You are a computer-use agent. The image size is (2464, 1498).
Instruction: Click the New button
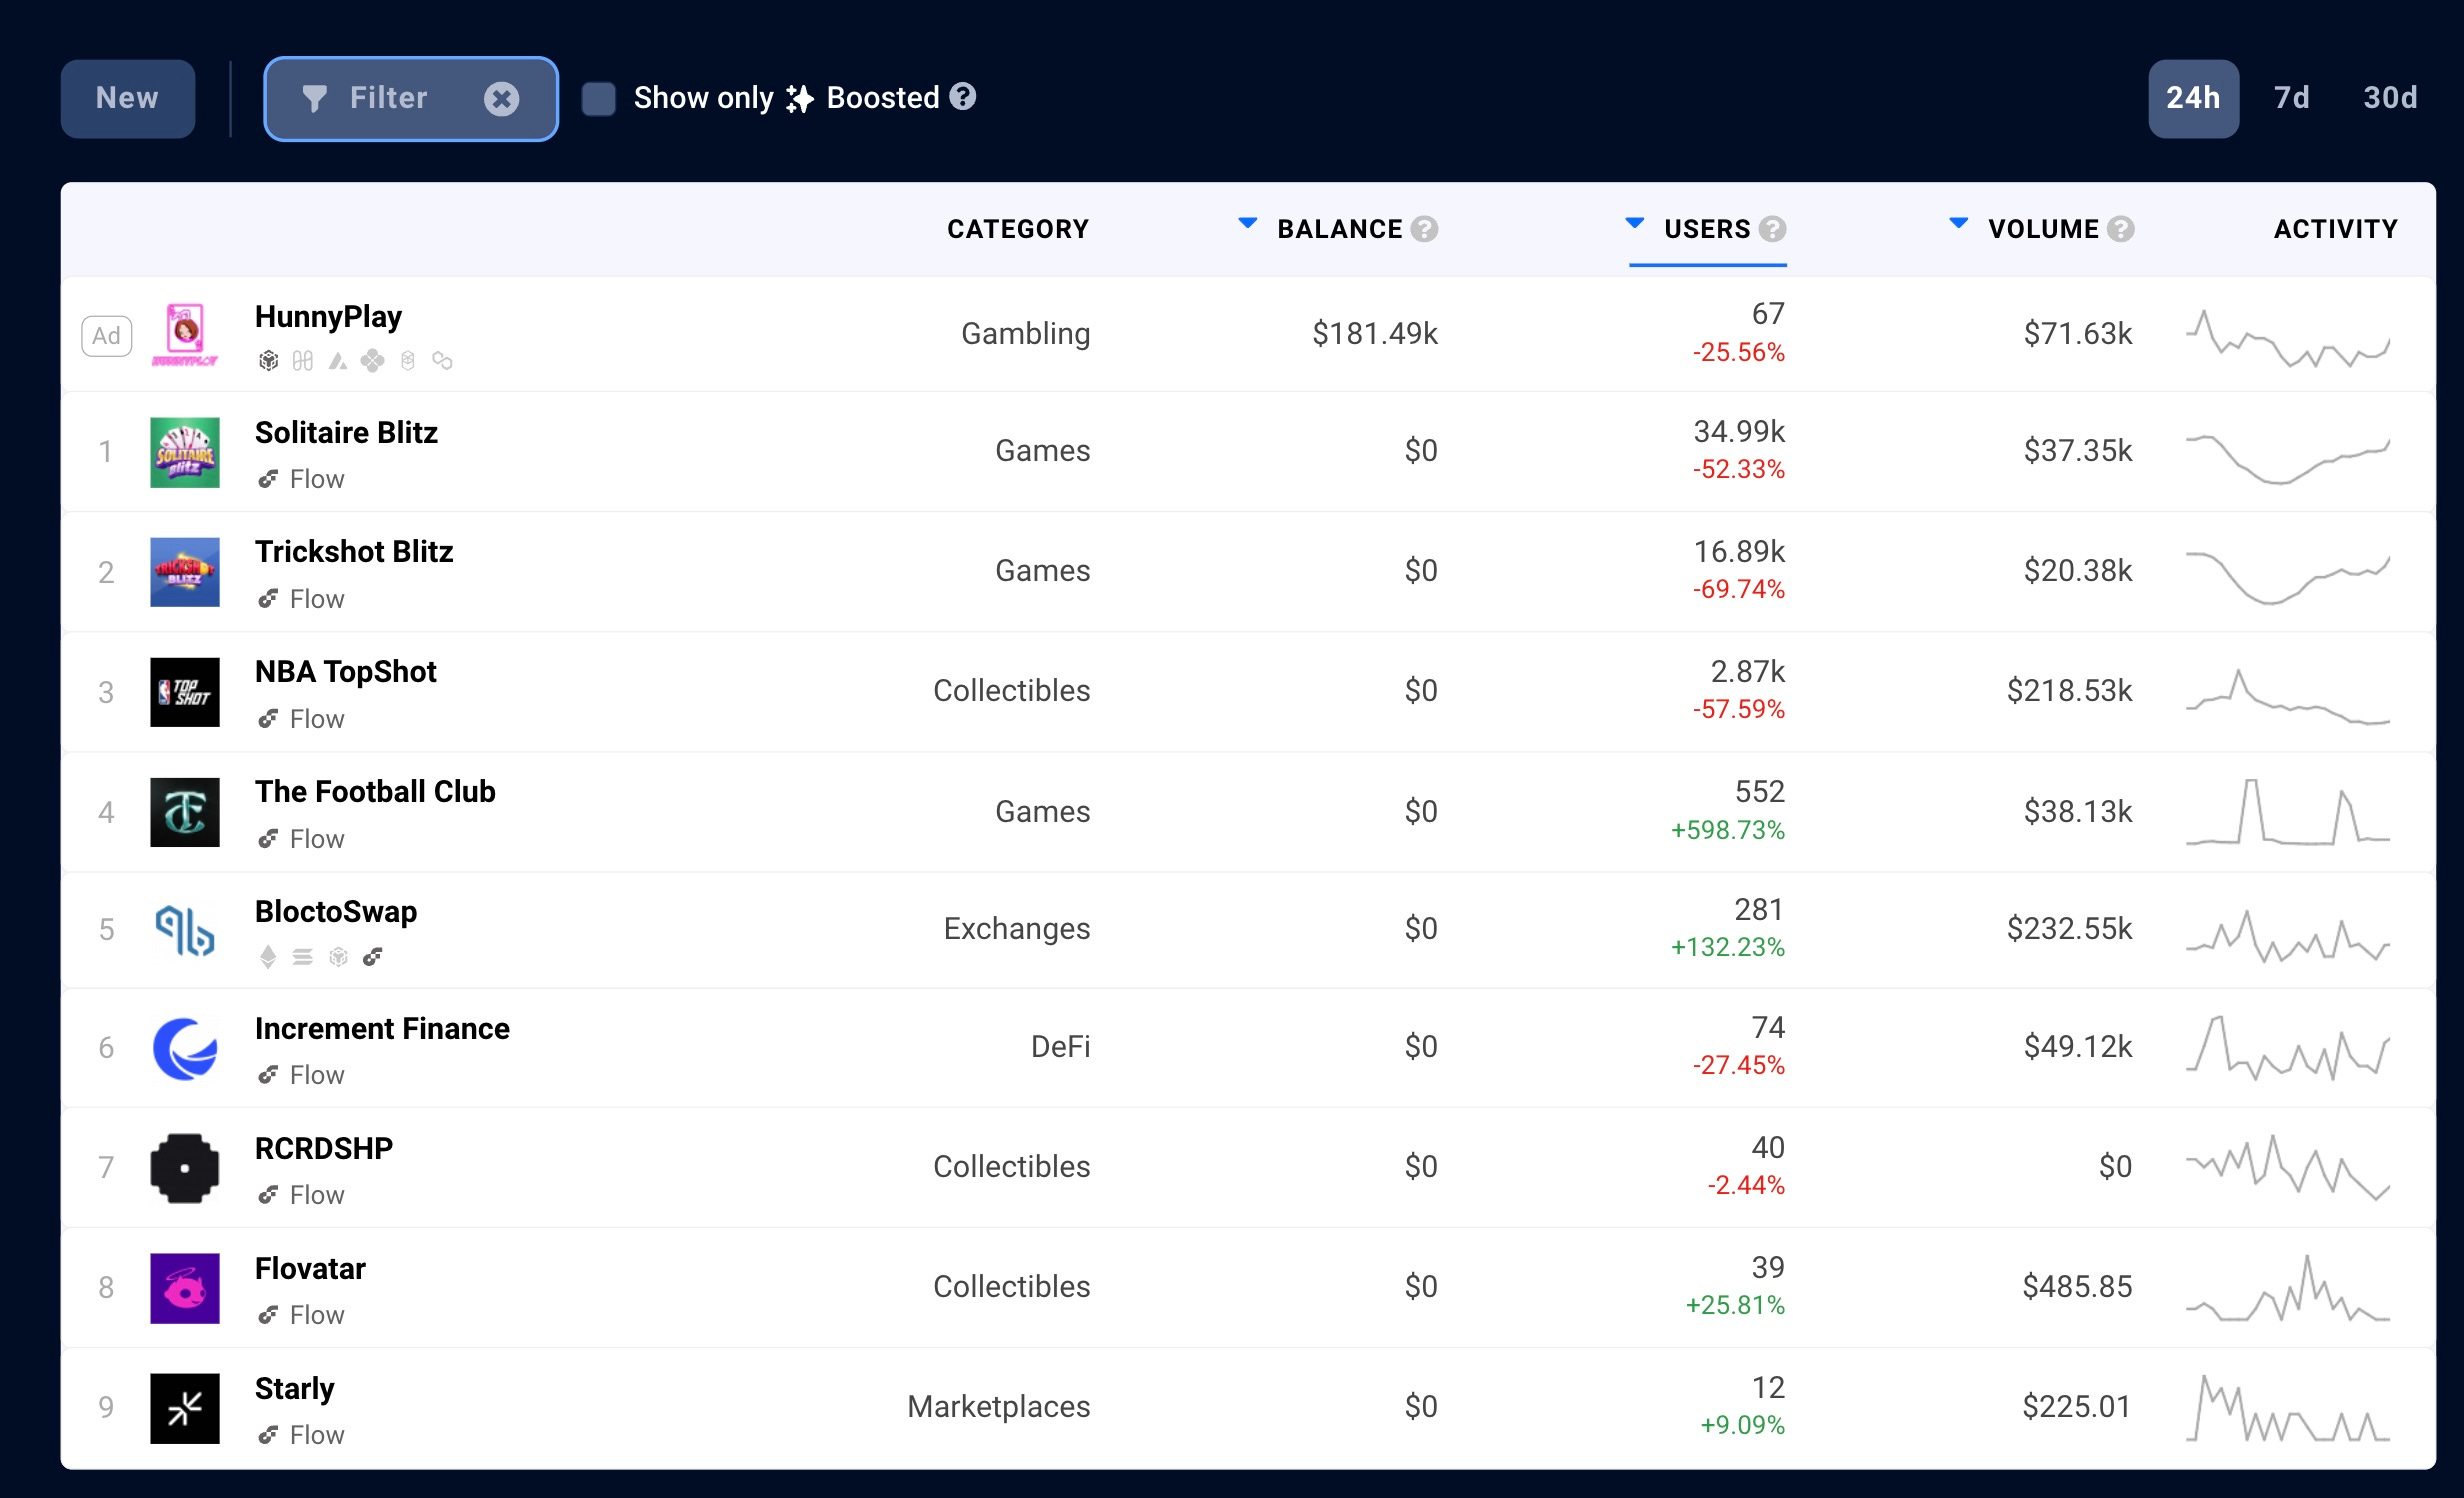tap(128, 98)
